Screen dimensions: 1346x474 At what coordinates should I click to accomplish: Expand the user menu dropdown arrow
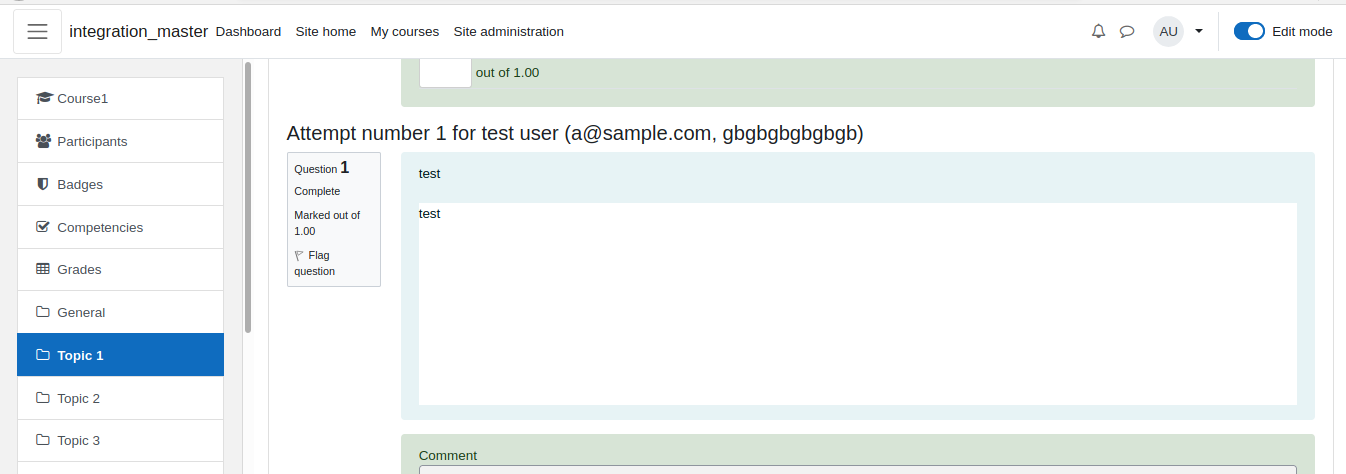point(1198,31)
